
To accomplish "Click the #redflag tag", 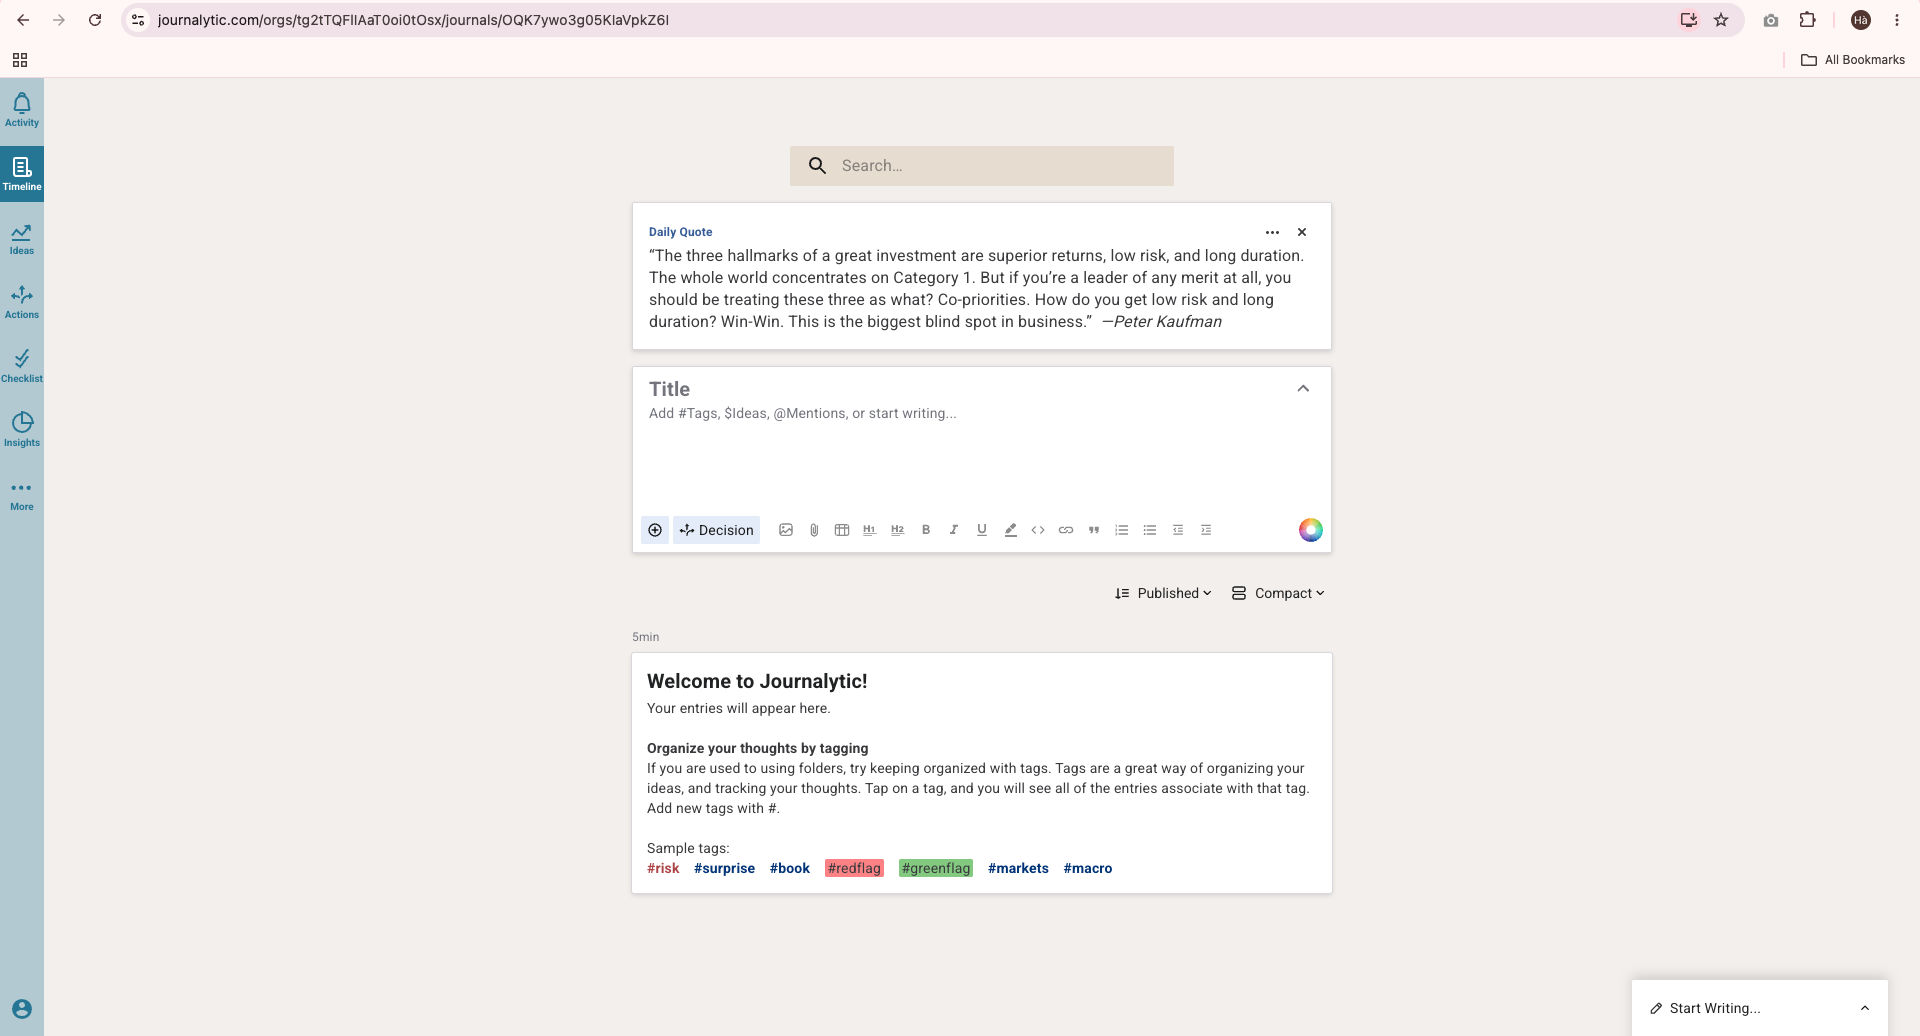I will [x=854, y=868].
